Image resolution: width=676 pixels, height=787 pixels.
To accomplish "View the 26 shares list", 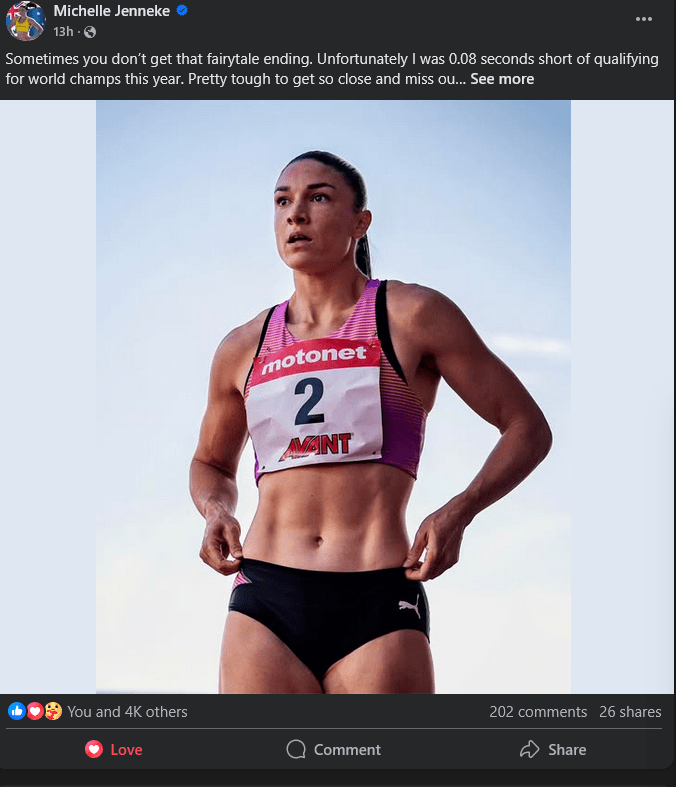I will [x=630, y=712].
